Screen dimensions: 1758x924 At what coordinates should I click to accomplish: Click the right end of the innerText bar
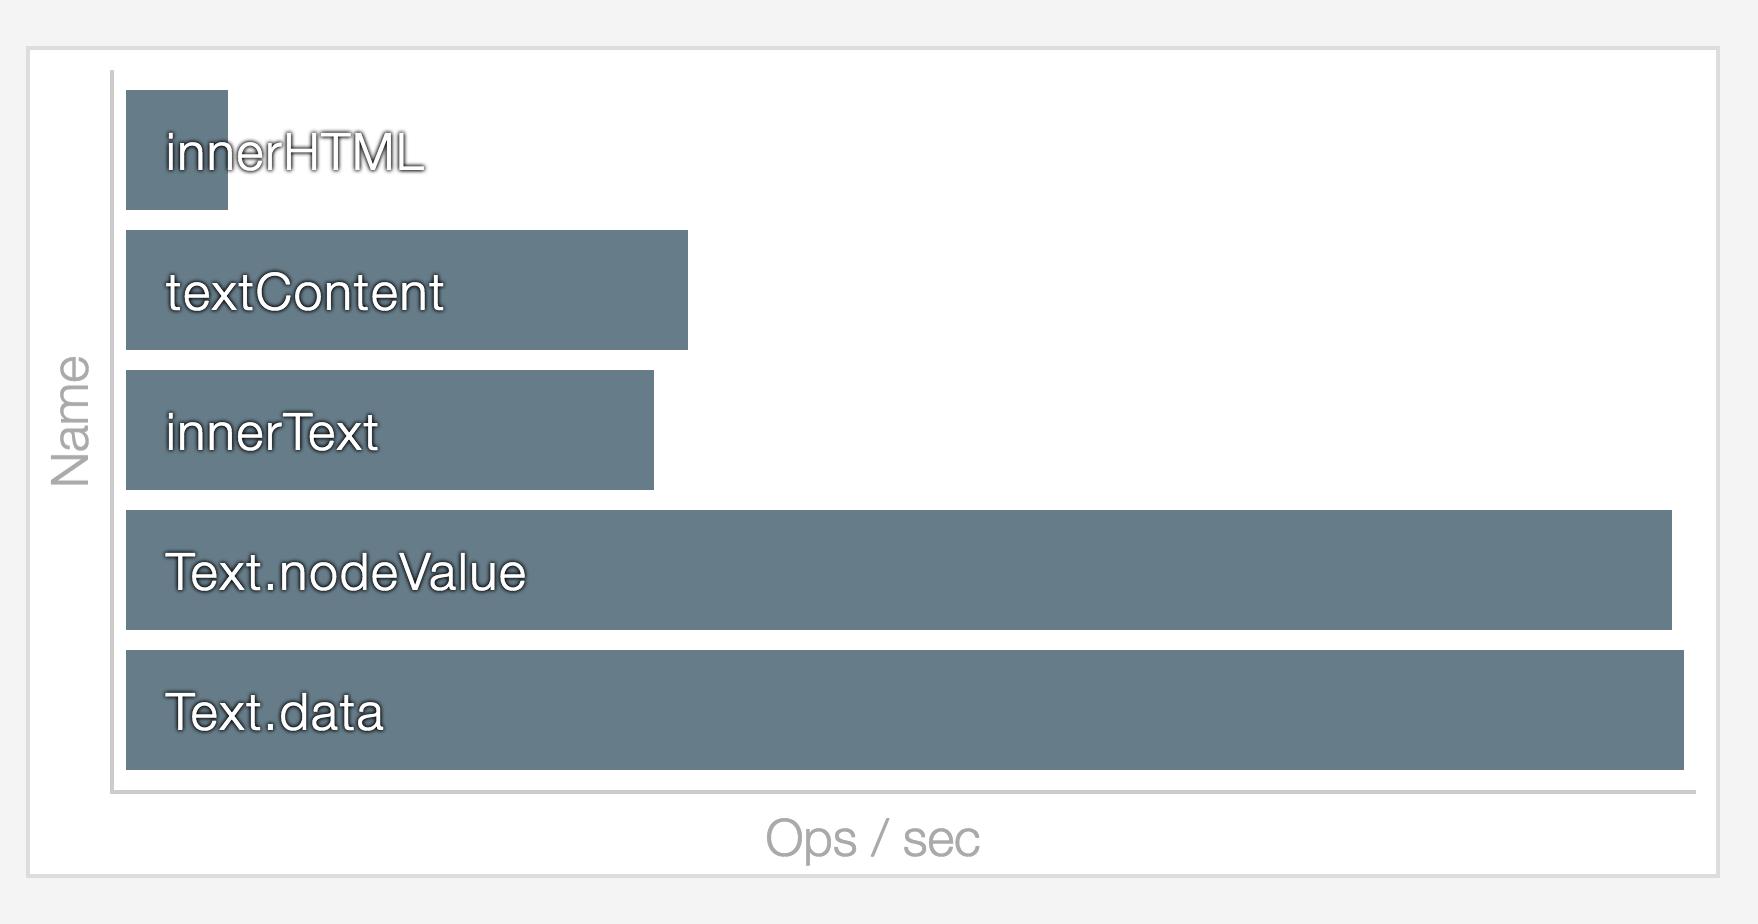tap(646, 430)
